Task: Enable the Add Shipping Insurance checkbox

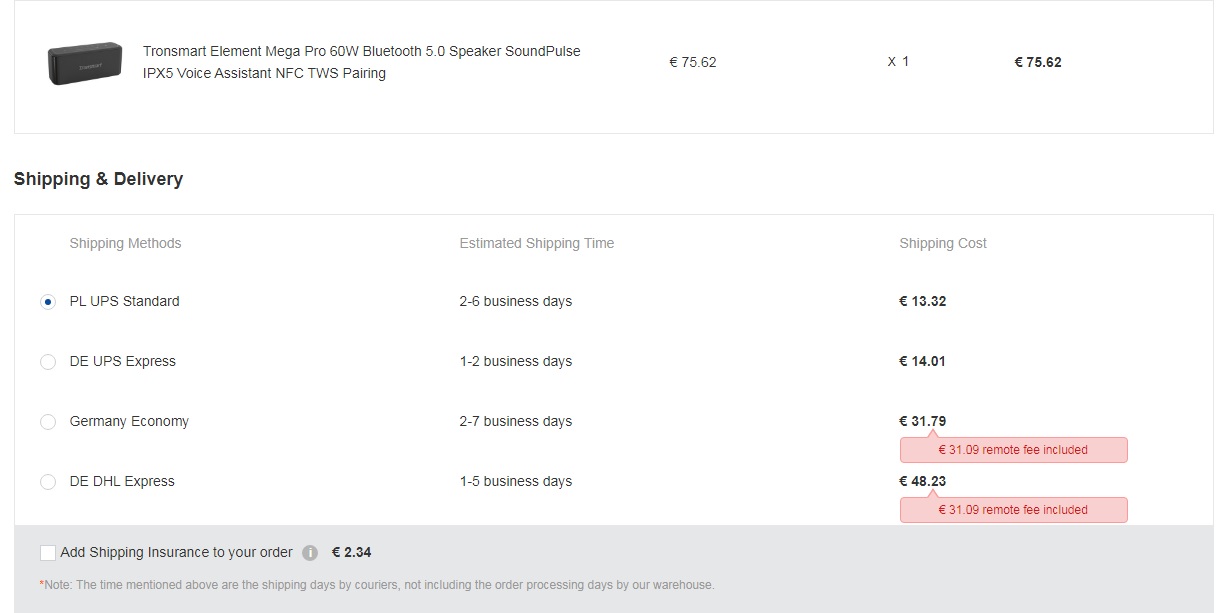Action: pyautogui.click(x=48, y=553)
